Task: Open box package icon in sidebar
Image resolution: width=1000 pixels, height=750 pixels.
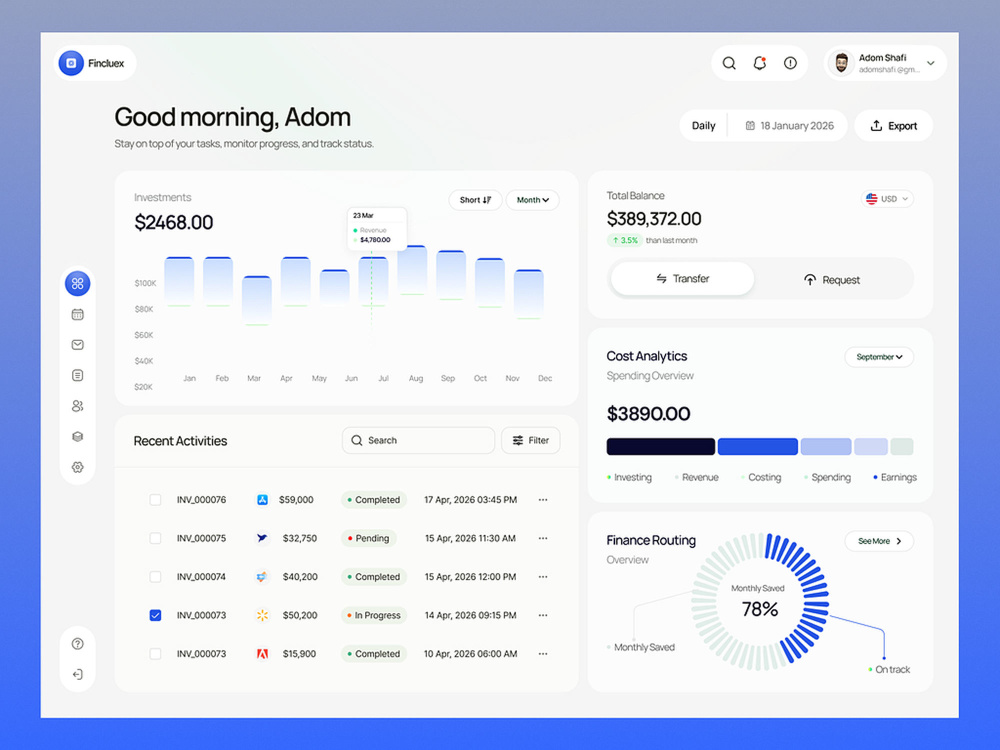Action: (x=78, y=436)
